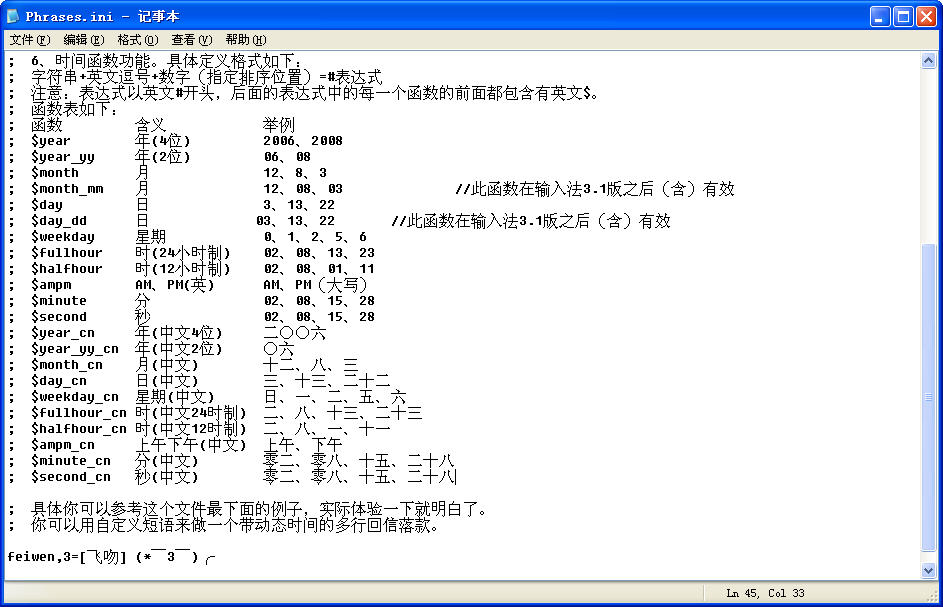Click the example 二〇〇六

295,333
